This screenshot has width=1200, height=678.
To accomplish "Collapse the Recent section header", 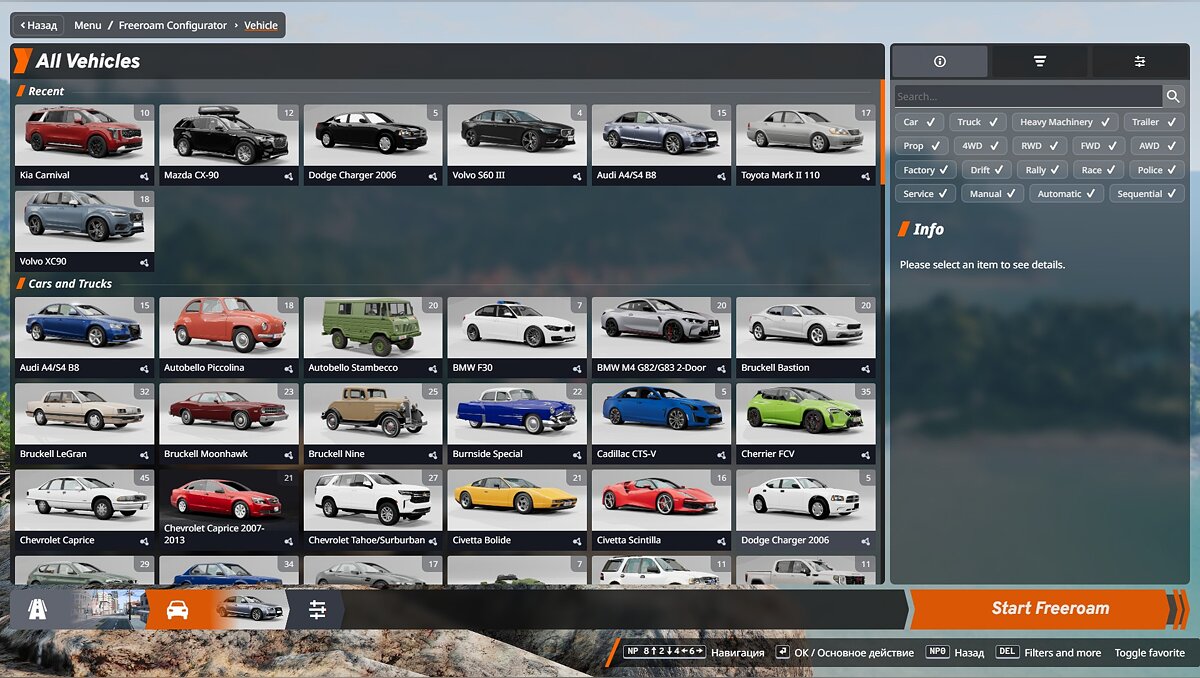I will coord(46,91).
